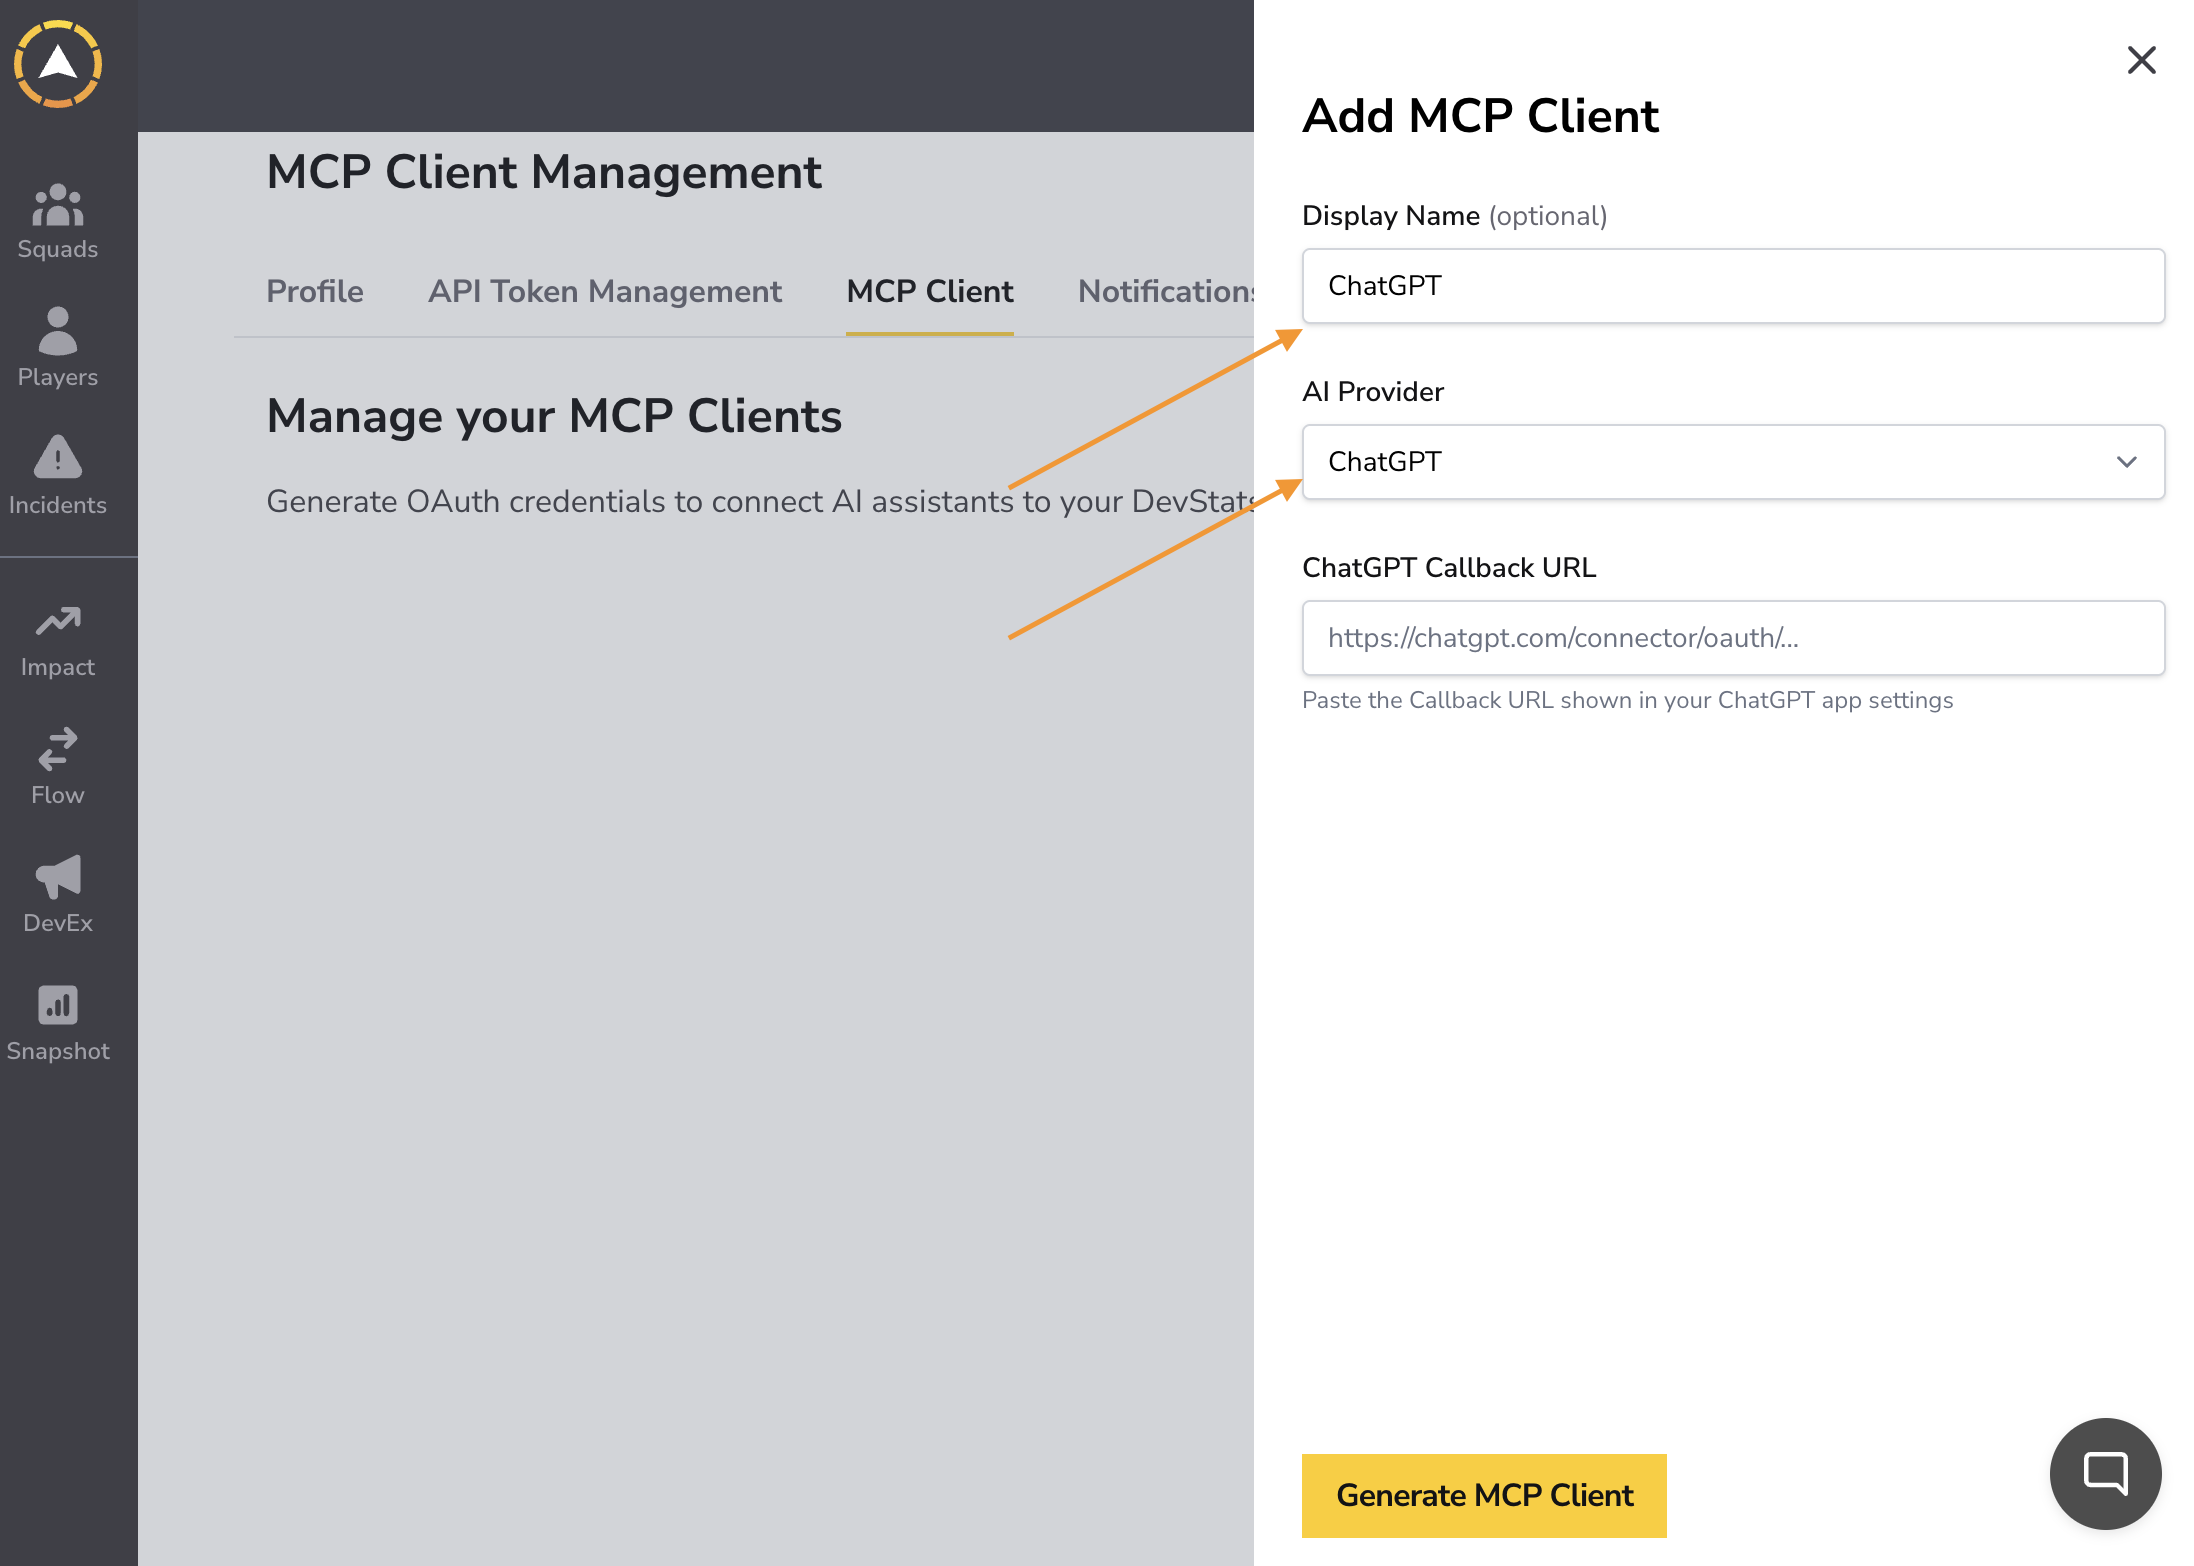The image size is (2194, 1566).
Task: Click the MCP Client Management title
Action: [544, 172]
